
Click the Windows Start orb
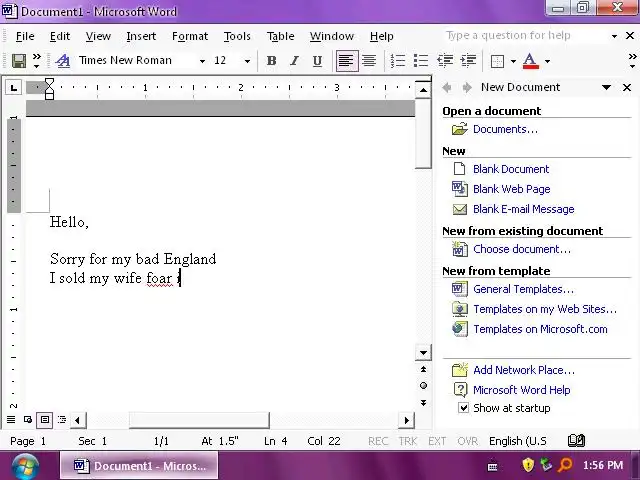(25, 466)
